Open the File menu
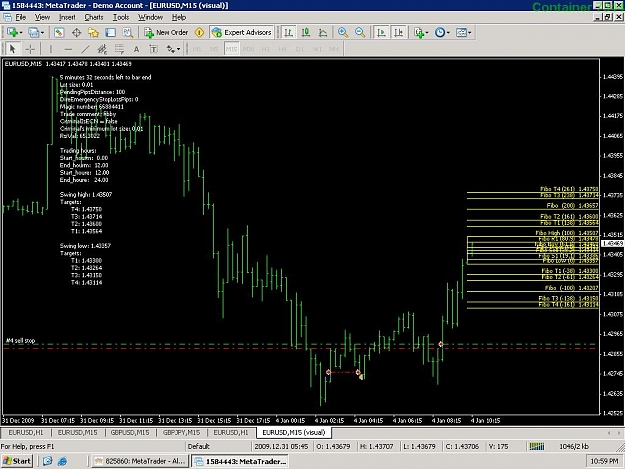625x469 pixels. coord(21,17)
